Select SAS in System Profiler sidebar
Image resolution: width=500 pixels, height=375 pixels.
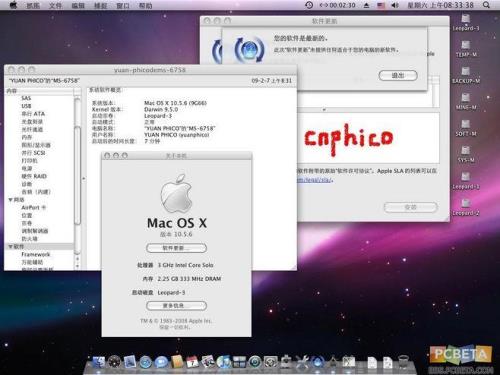(26, 98)
